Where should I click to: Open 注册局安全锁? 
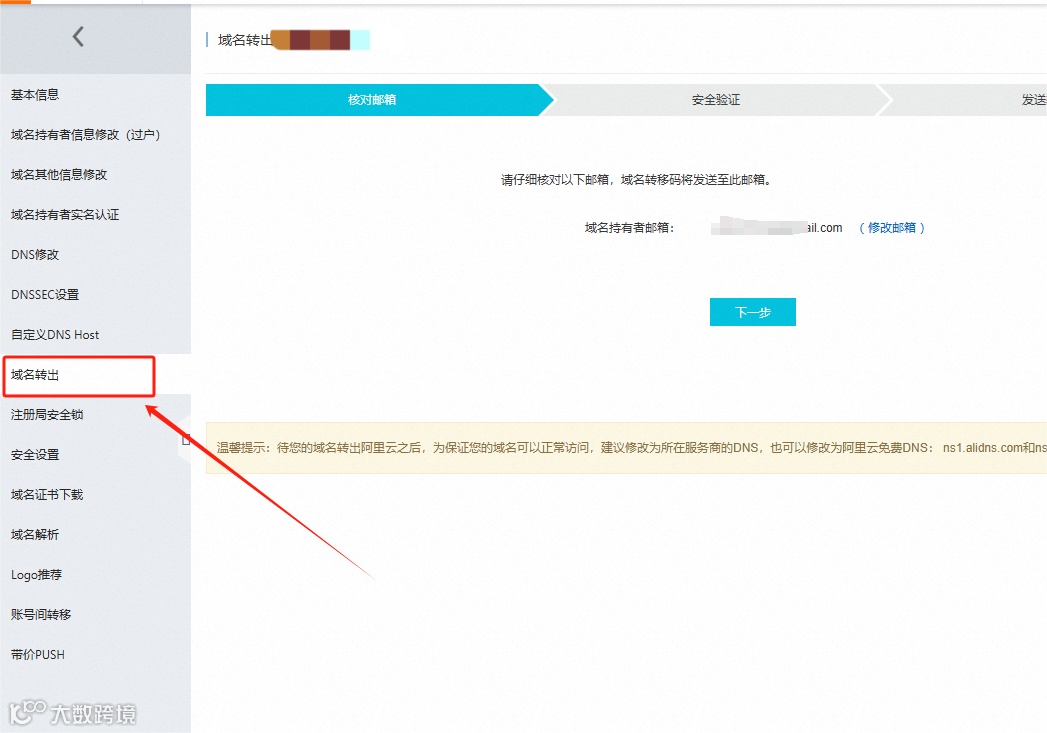click(48, 414)
